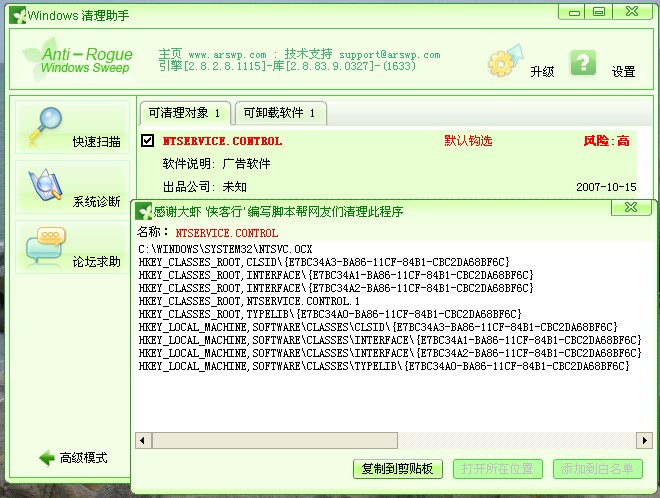Click the advanced mode green arrow
This screenshot has width=660, height=498.
point(47,458)
